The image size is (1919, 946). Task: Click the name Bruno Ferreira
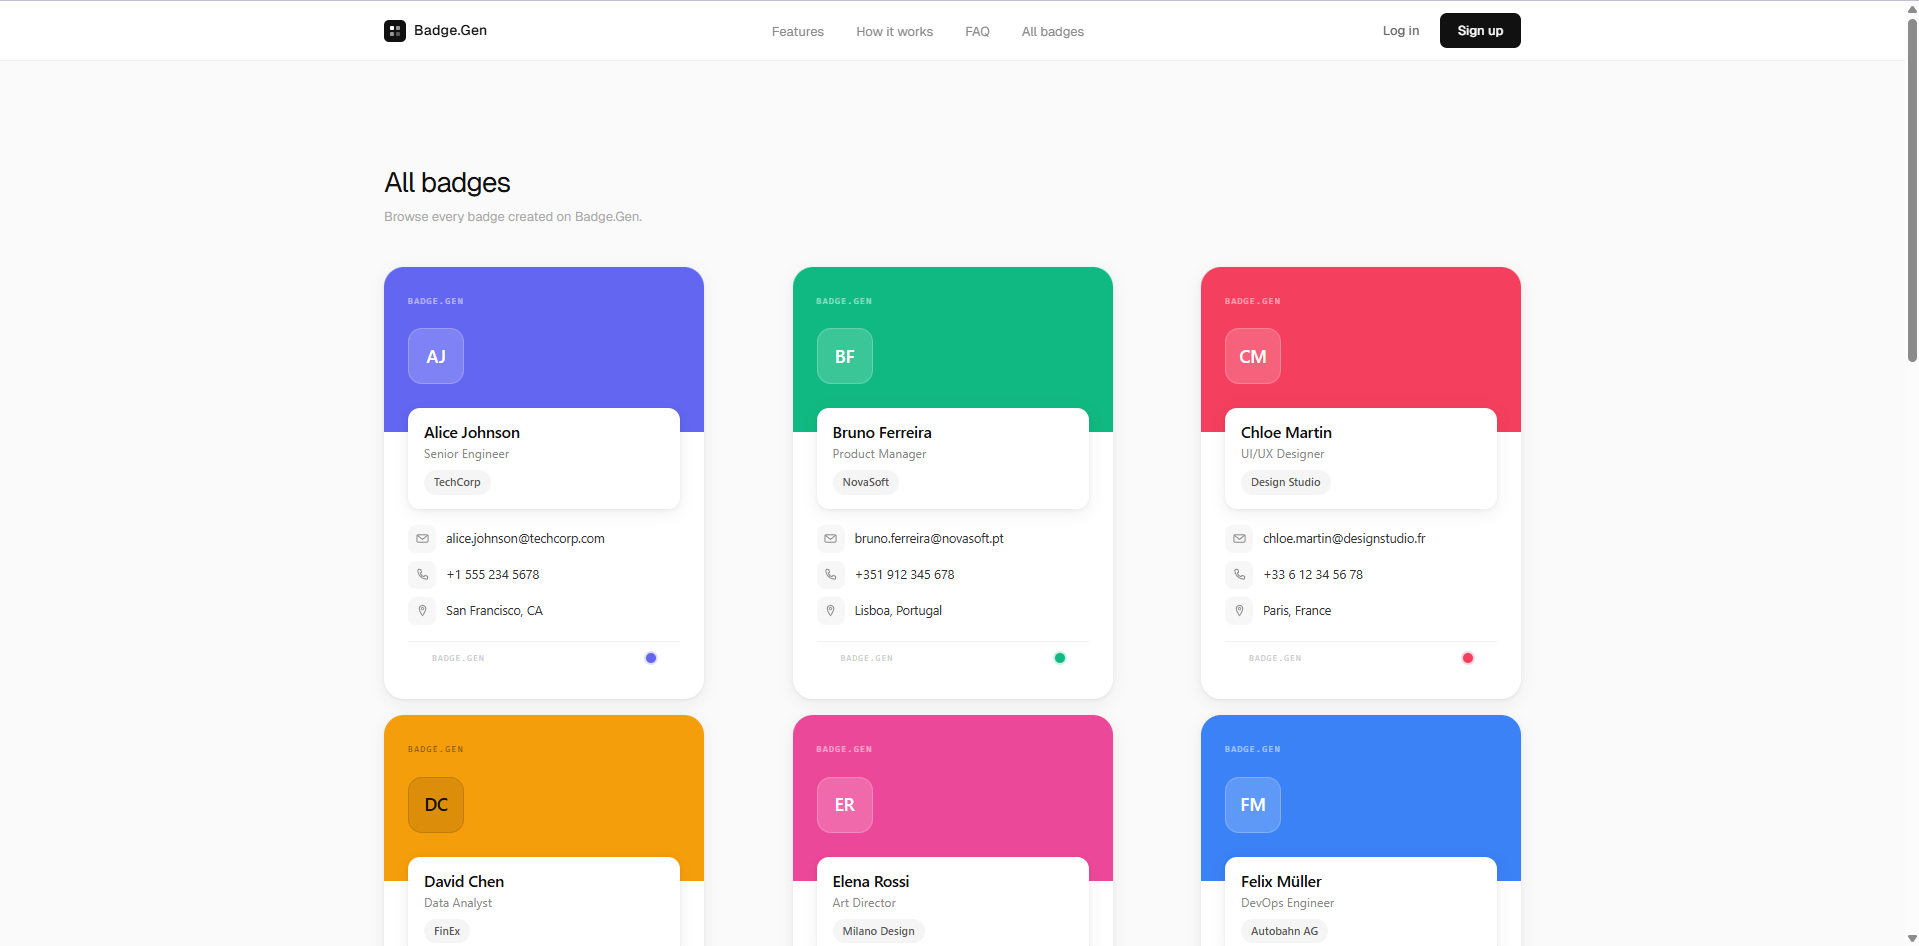click(x=882, y=433)
